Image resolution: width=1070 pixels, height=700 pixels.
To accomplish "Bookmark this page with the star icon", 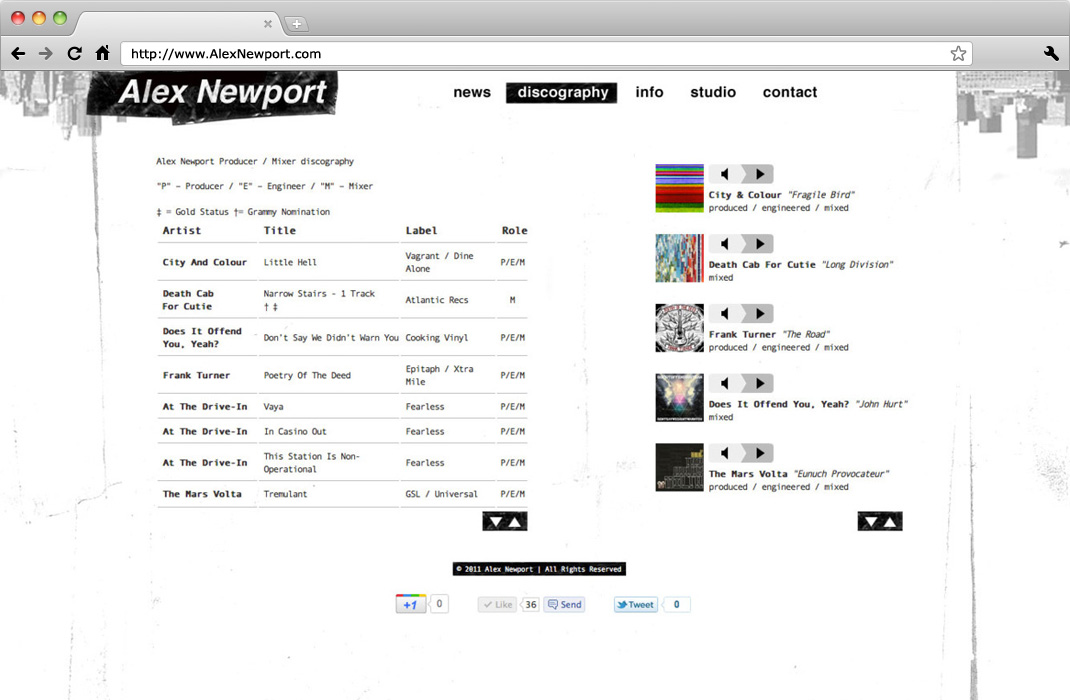I will pos(958,54).
